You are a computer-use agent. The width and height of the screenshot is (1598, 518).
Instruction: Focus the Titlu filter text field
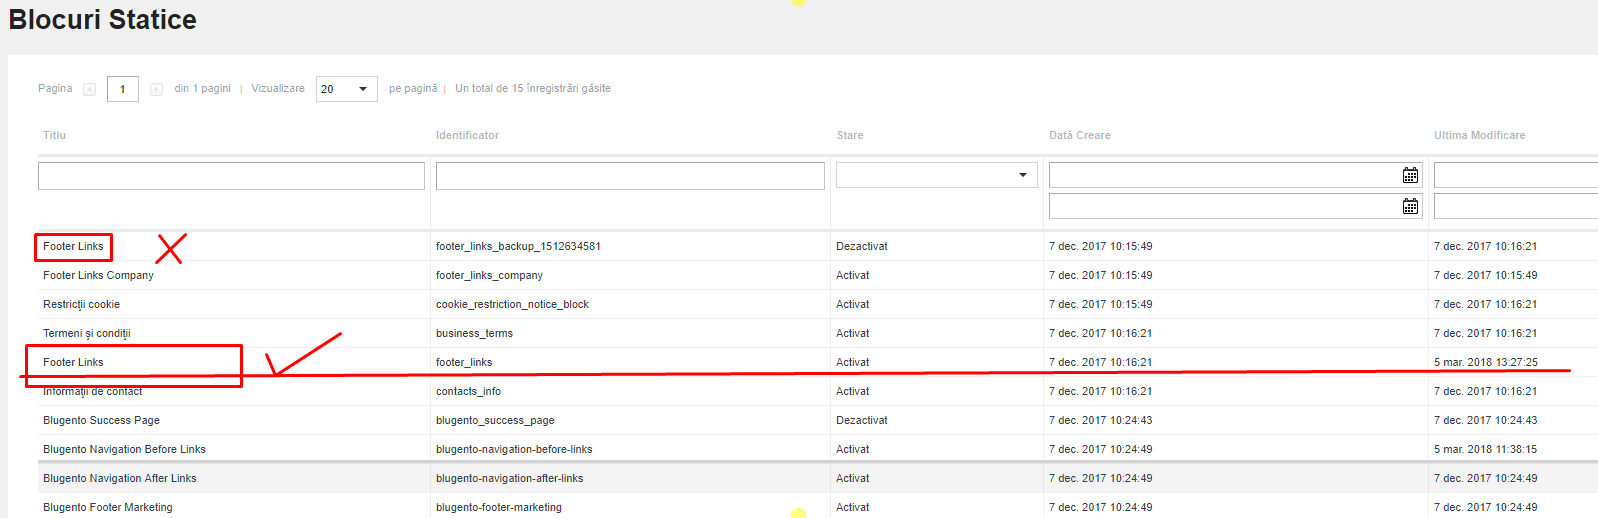(231, 176)
